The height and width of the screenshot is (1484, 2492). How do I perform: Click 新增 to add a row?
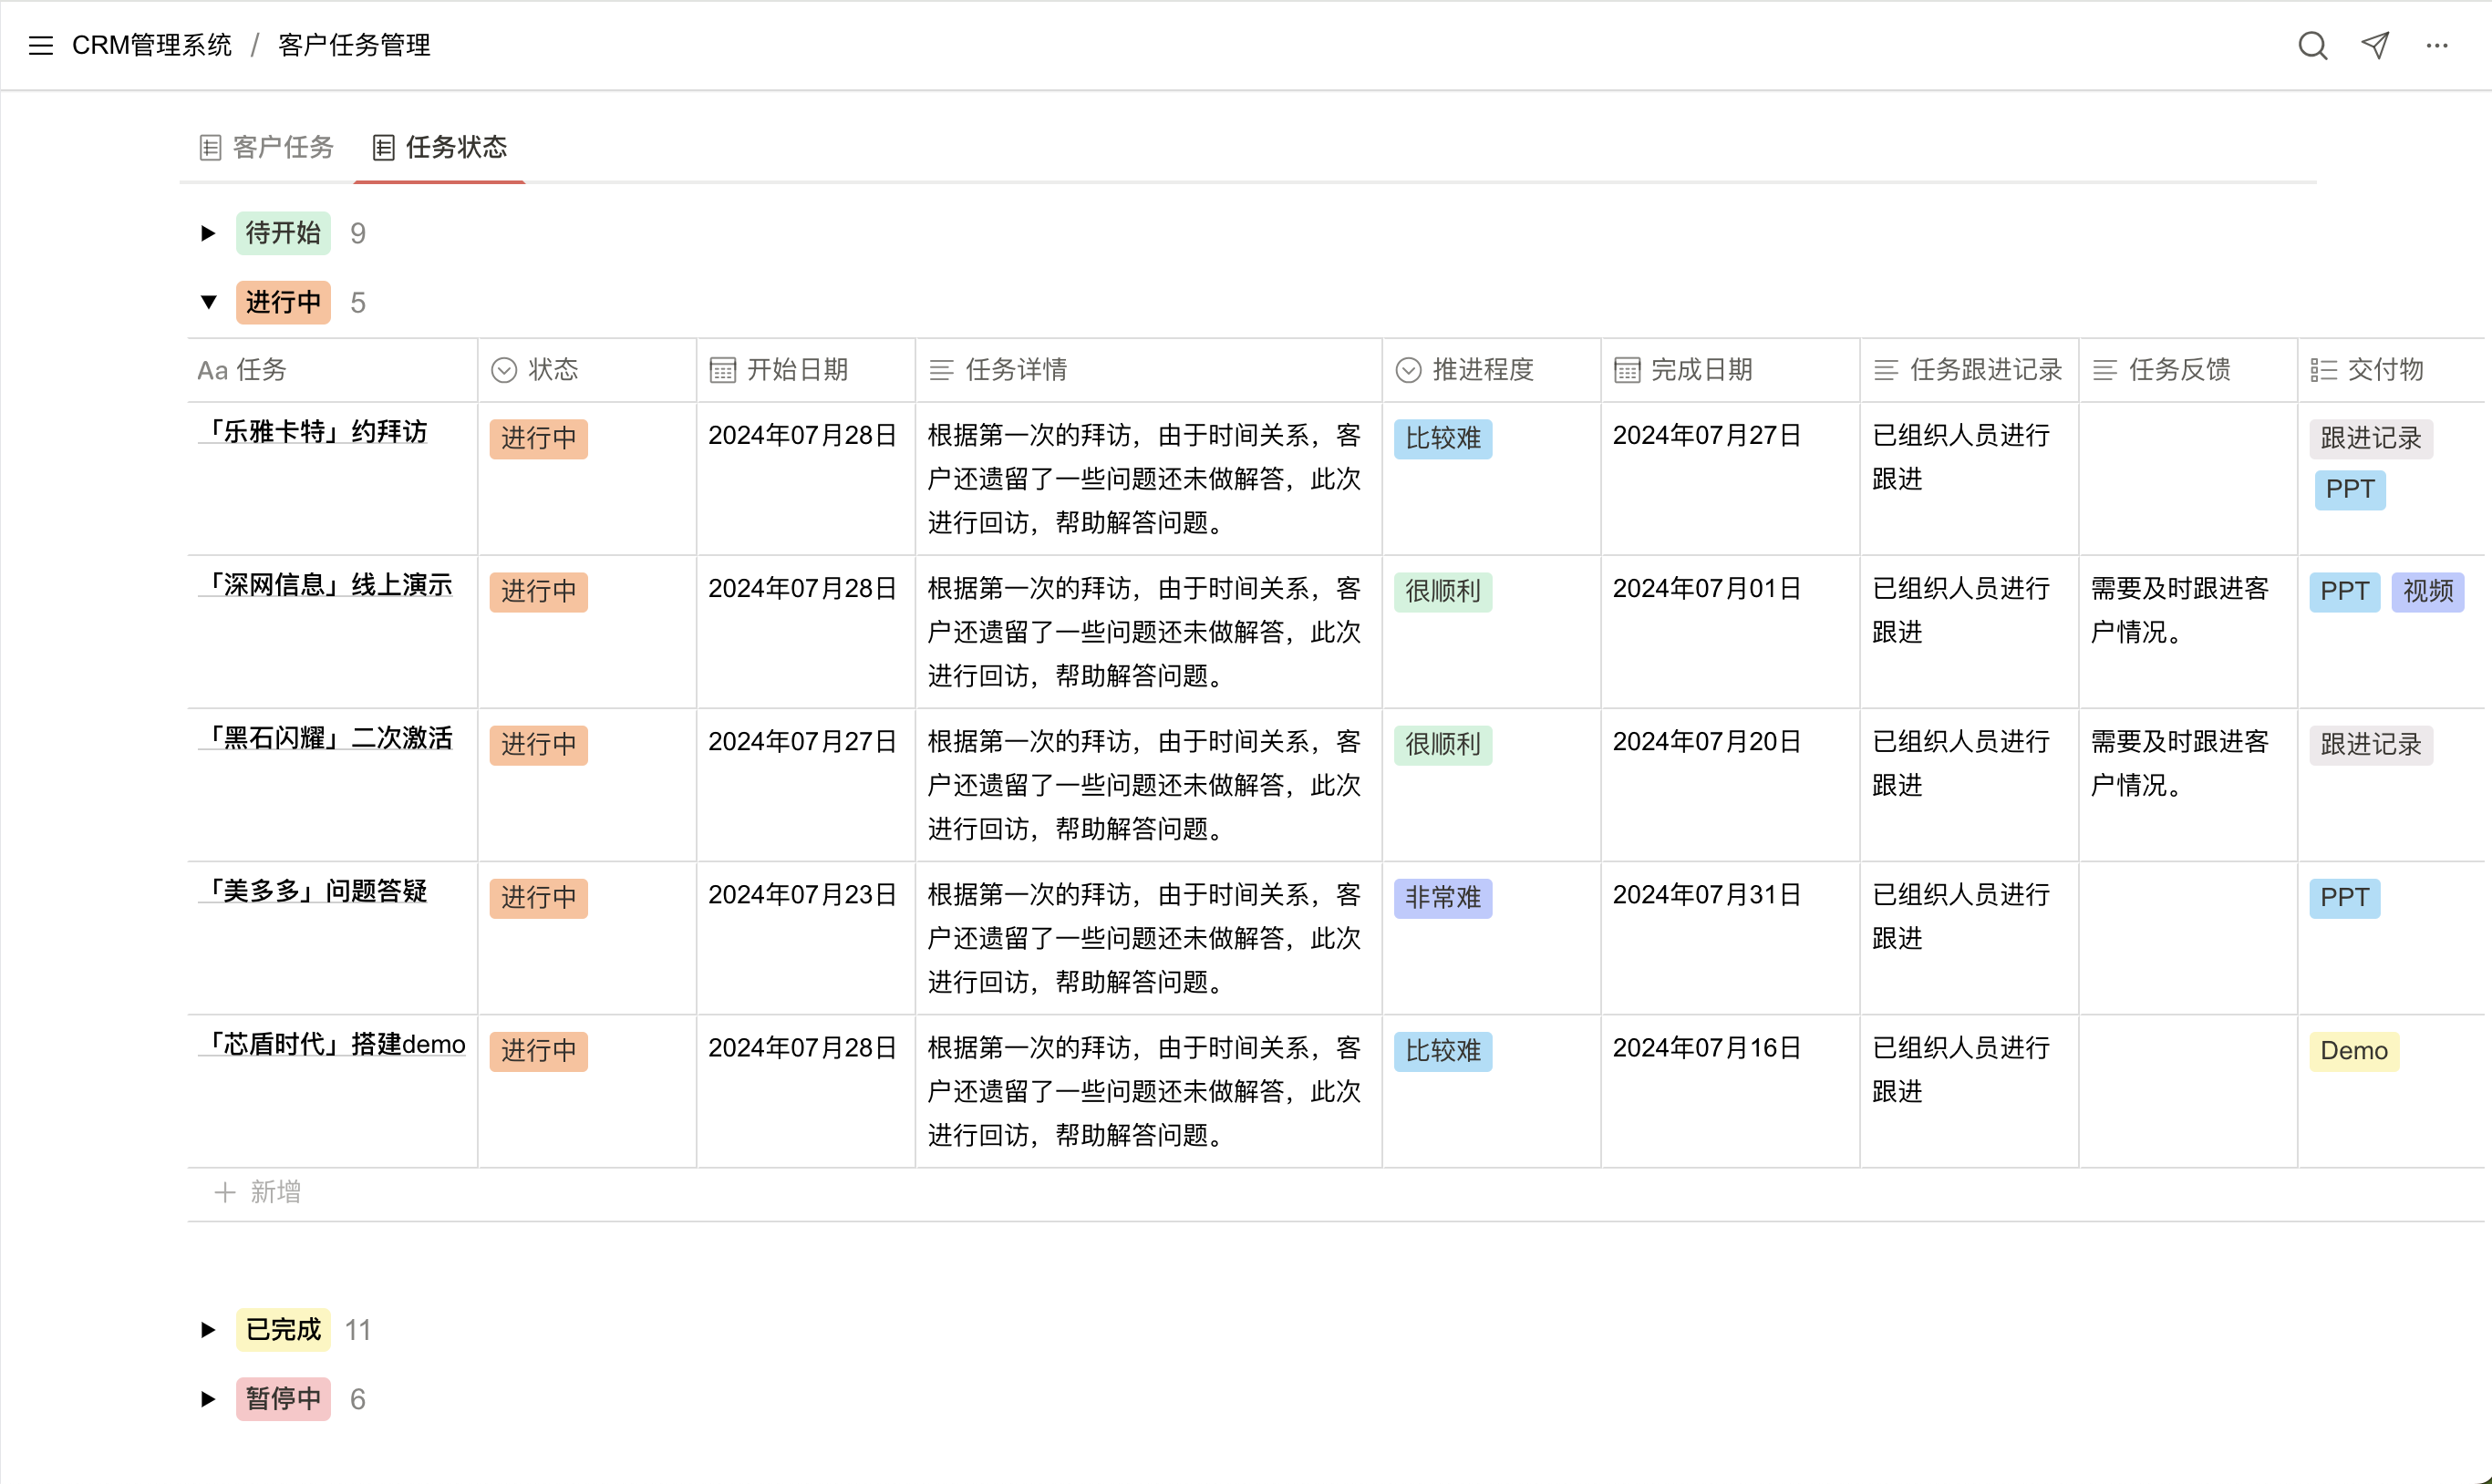tap(276, 1192)
